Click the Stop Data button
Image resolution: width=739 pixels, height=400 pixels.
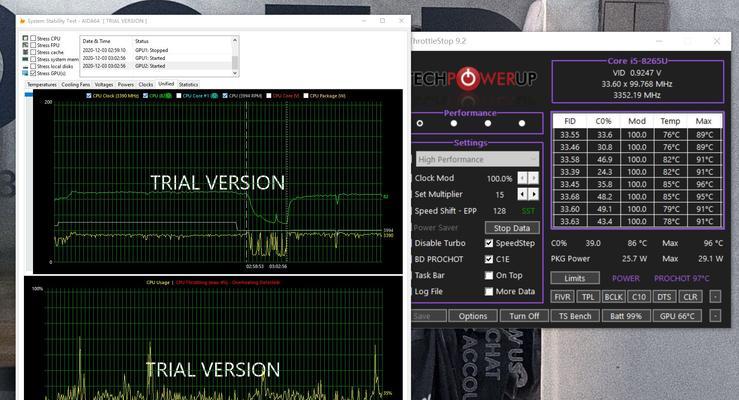[512, 228]
